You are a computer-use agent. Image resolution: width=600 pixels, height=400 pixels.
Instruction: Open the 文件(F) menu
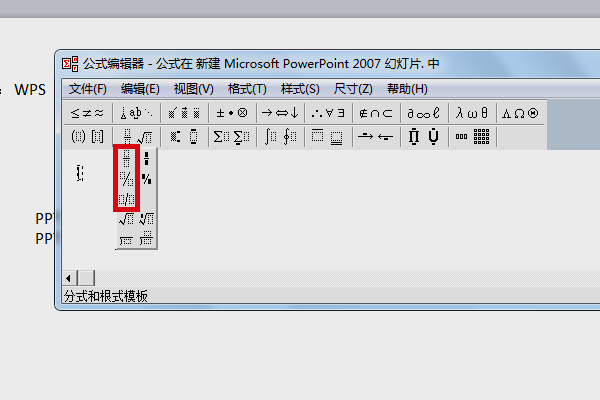pos(88,89)
